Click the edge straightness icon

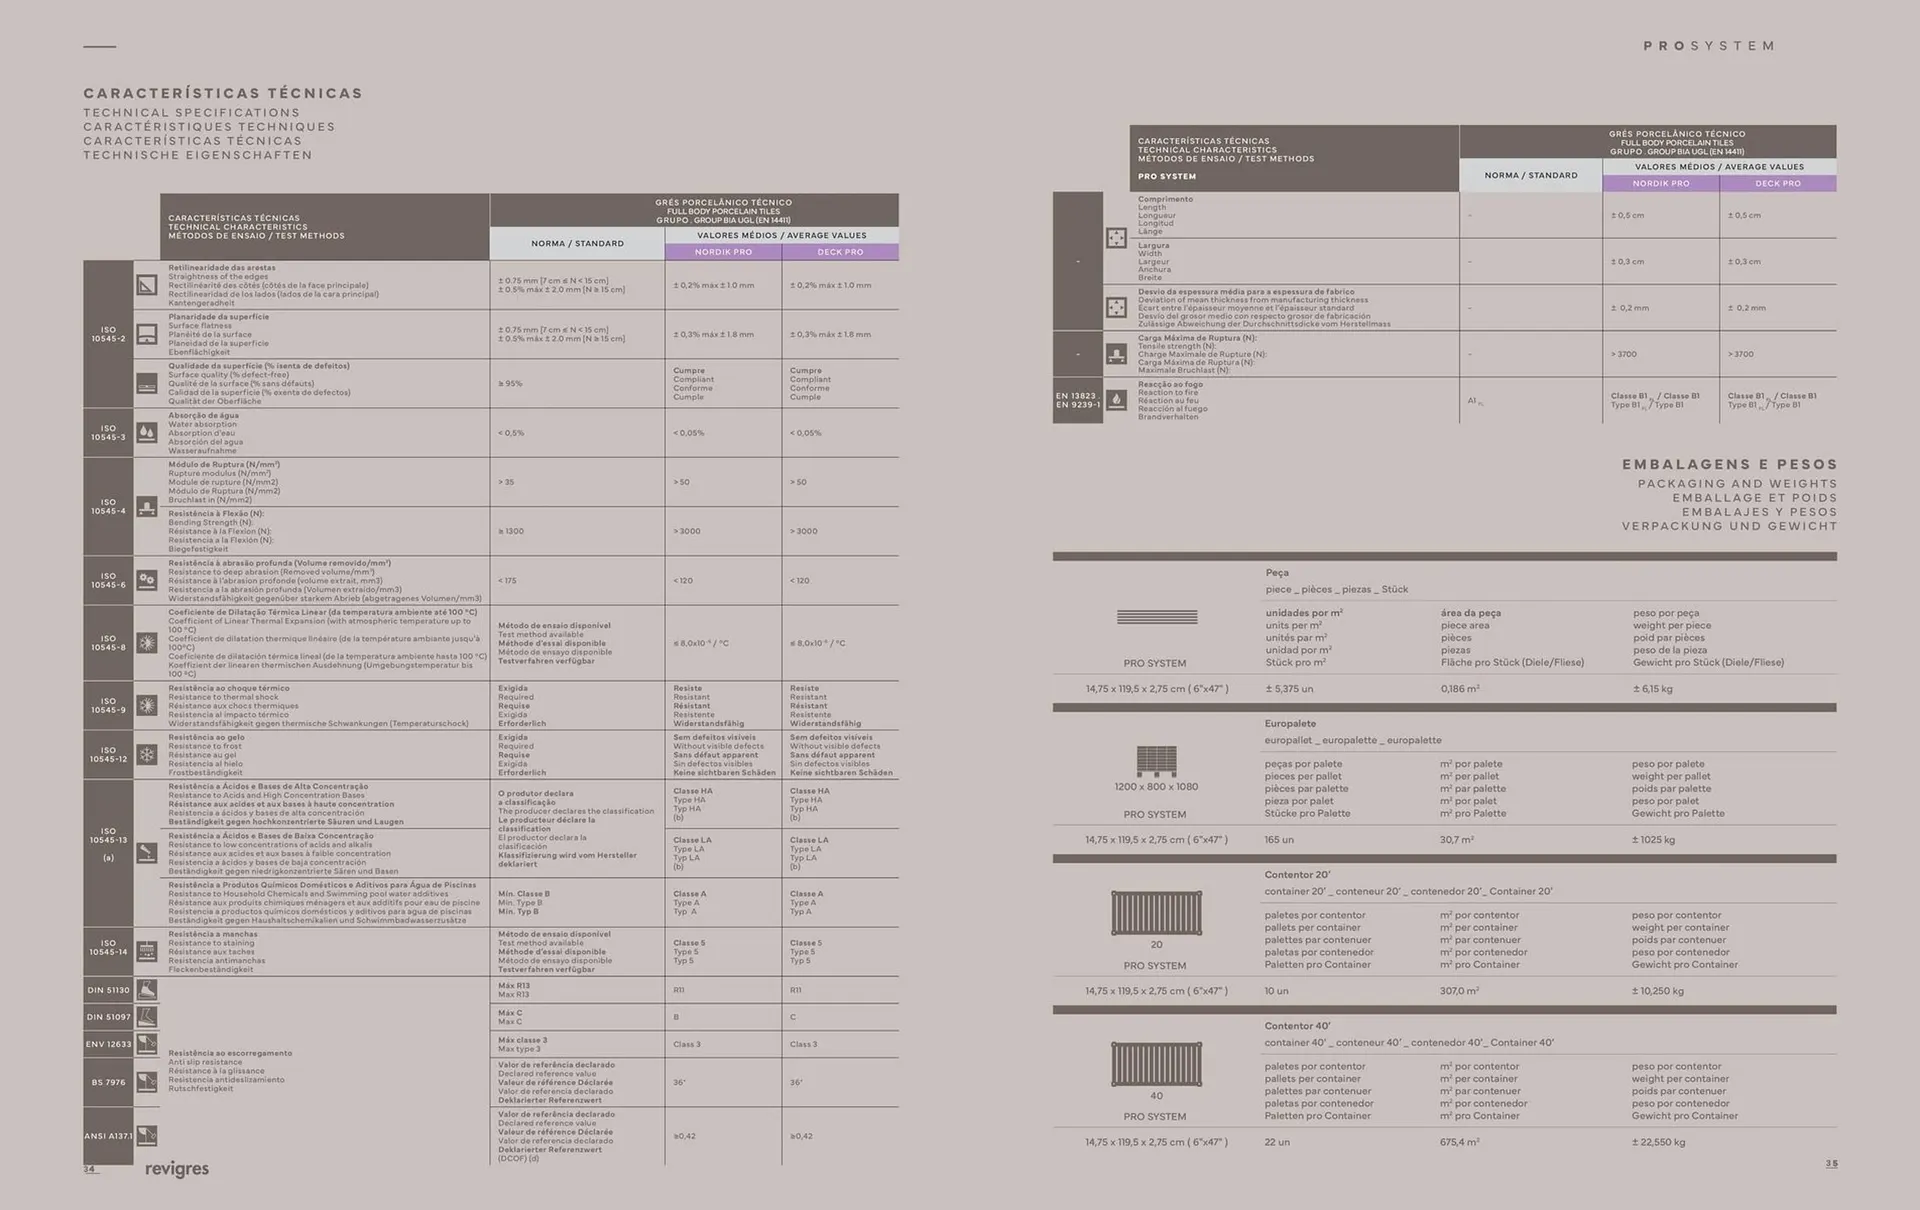pyautogui.click(x=147, y=285)
